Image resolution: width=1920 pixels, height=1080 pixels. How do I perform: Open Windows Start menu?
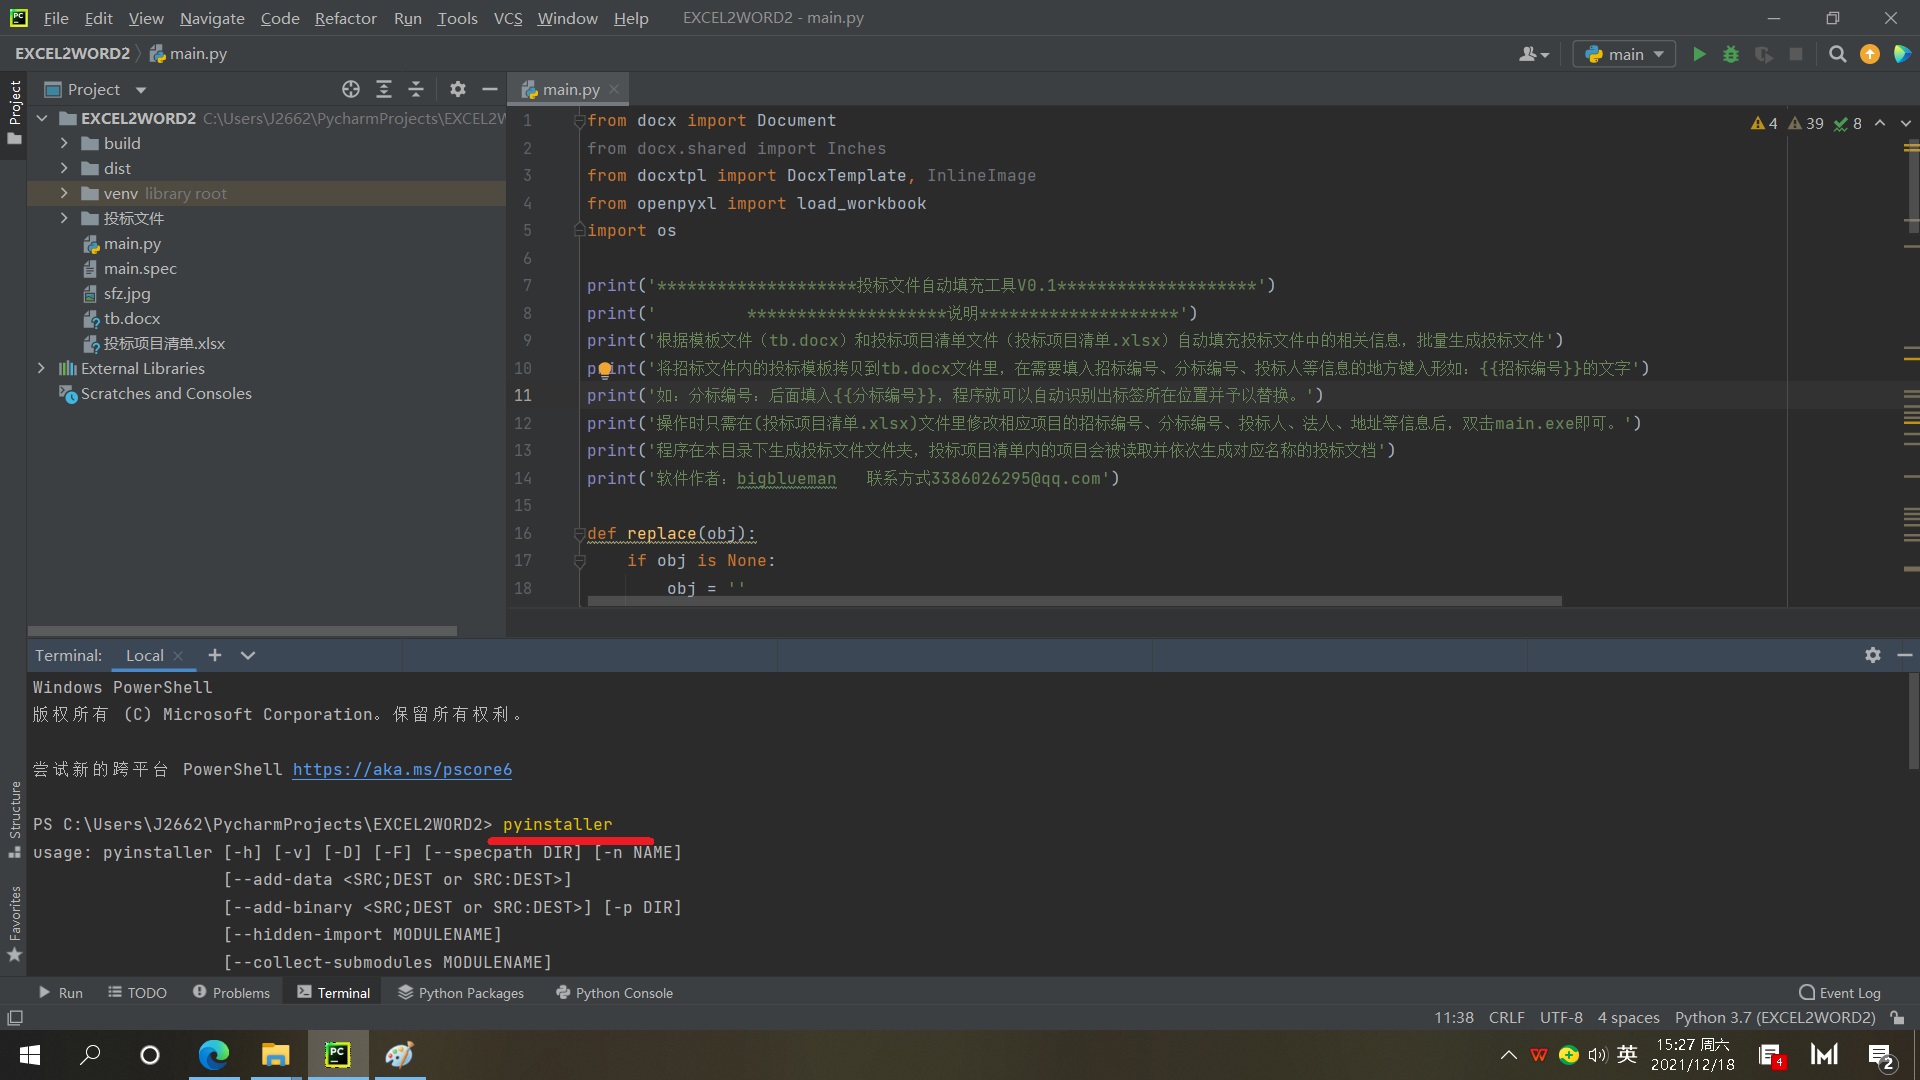coord(30,1054)
